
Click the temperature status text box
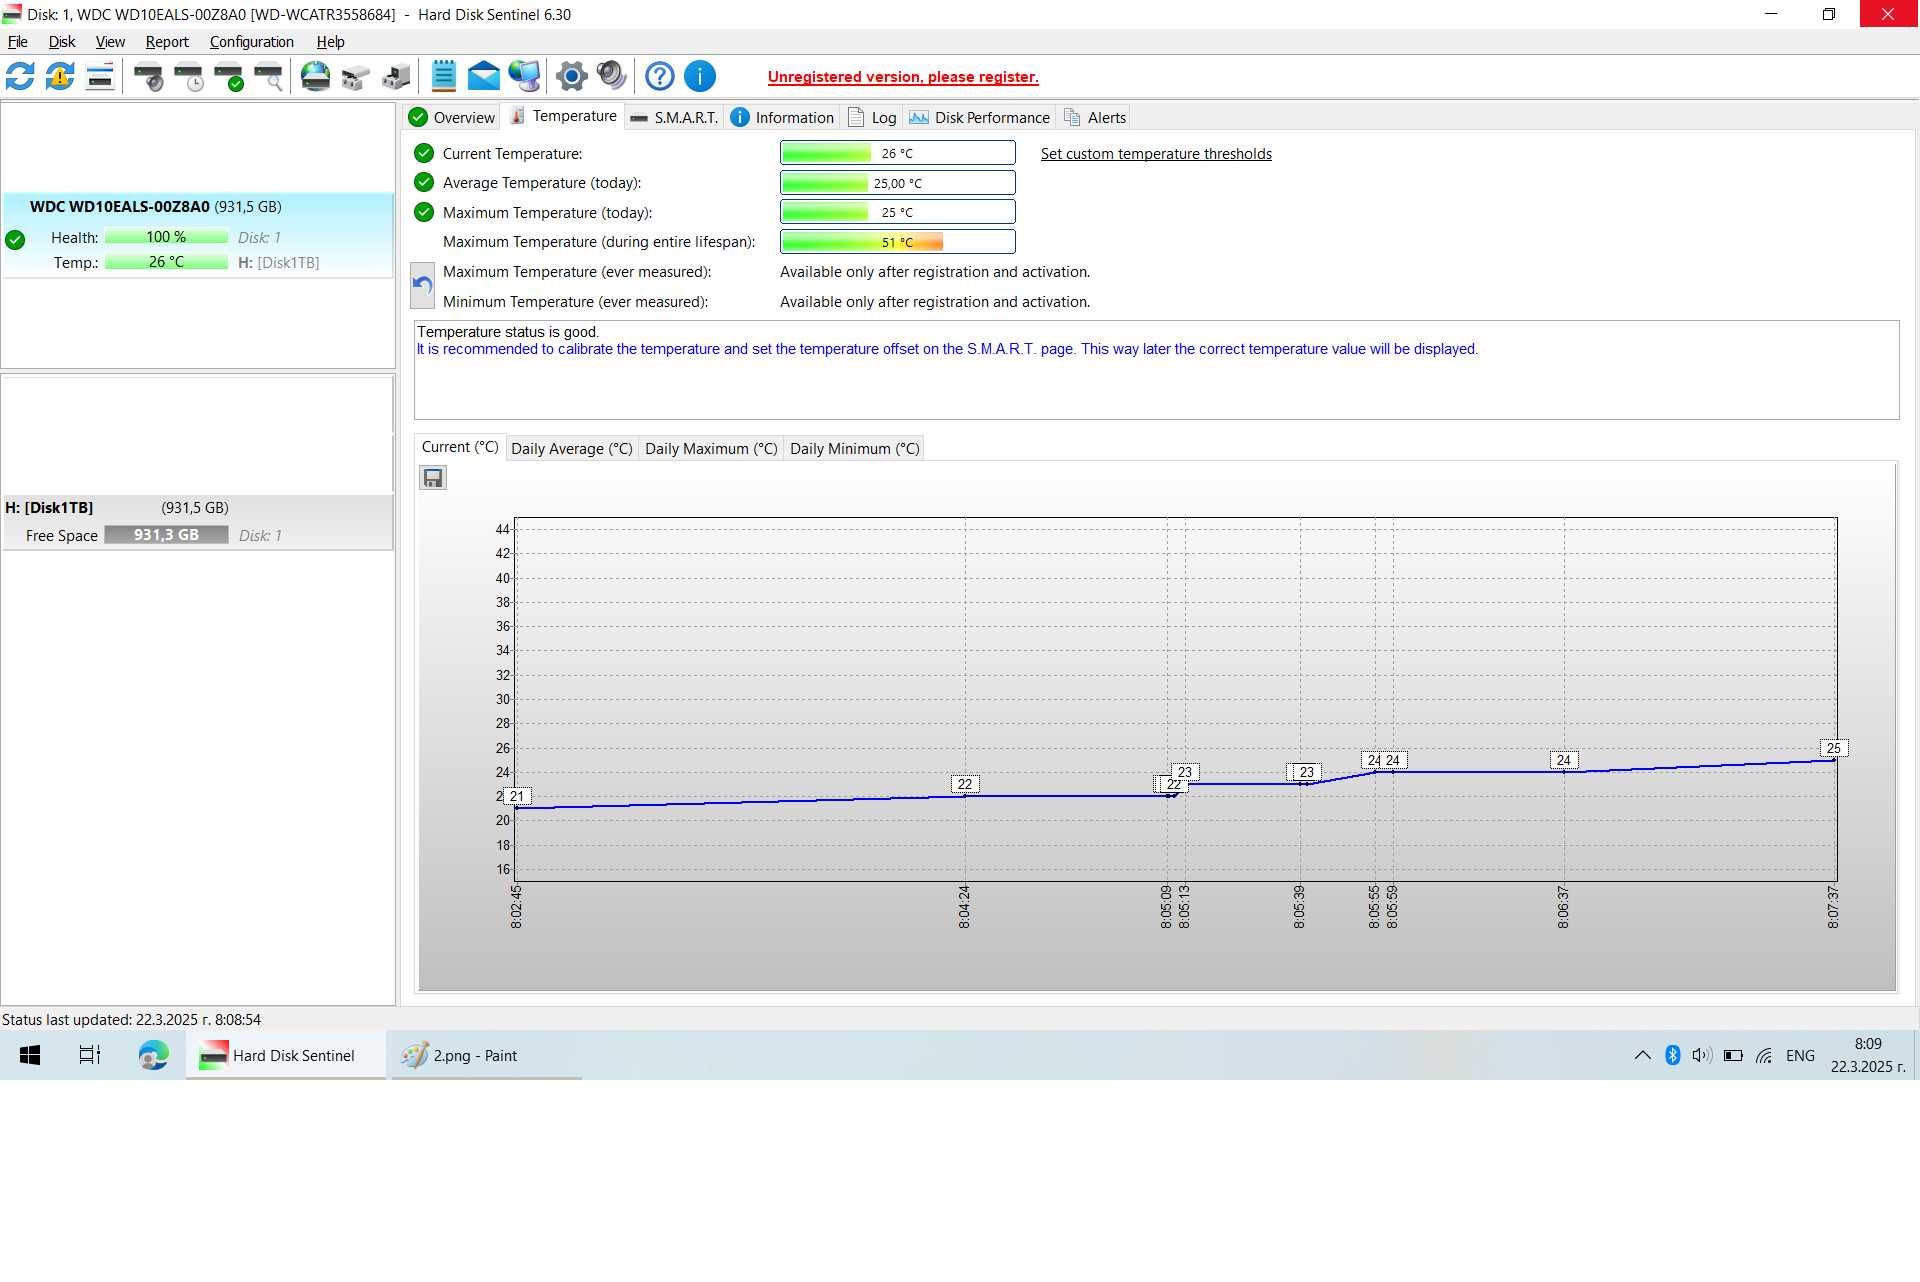click(x=1156, y=370)
